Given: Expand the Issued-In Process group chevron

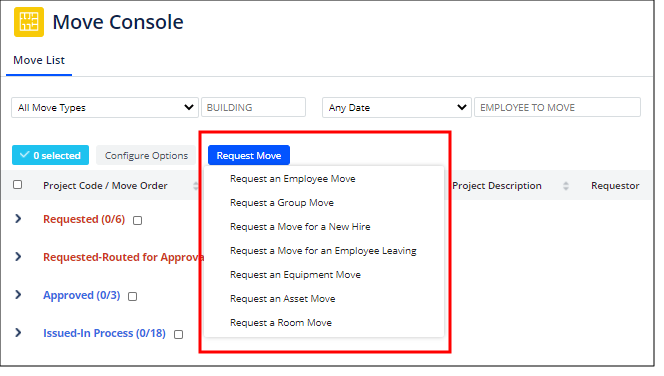Looking at the screenshot, I should click(x=18, y=333).
